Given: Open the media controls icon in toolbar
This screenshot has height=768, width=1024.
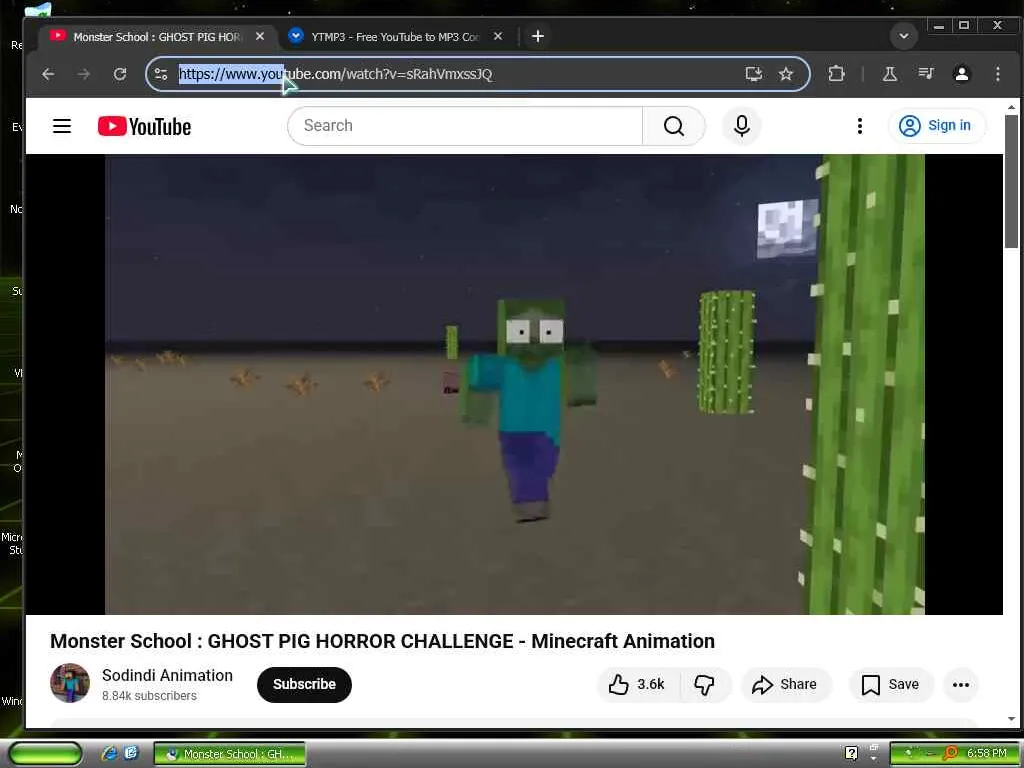Looking at the screenshot, I should tap(925, 74).
